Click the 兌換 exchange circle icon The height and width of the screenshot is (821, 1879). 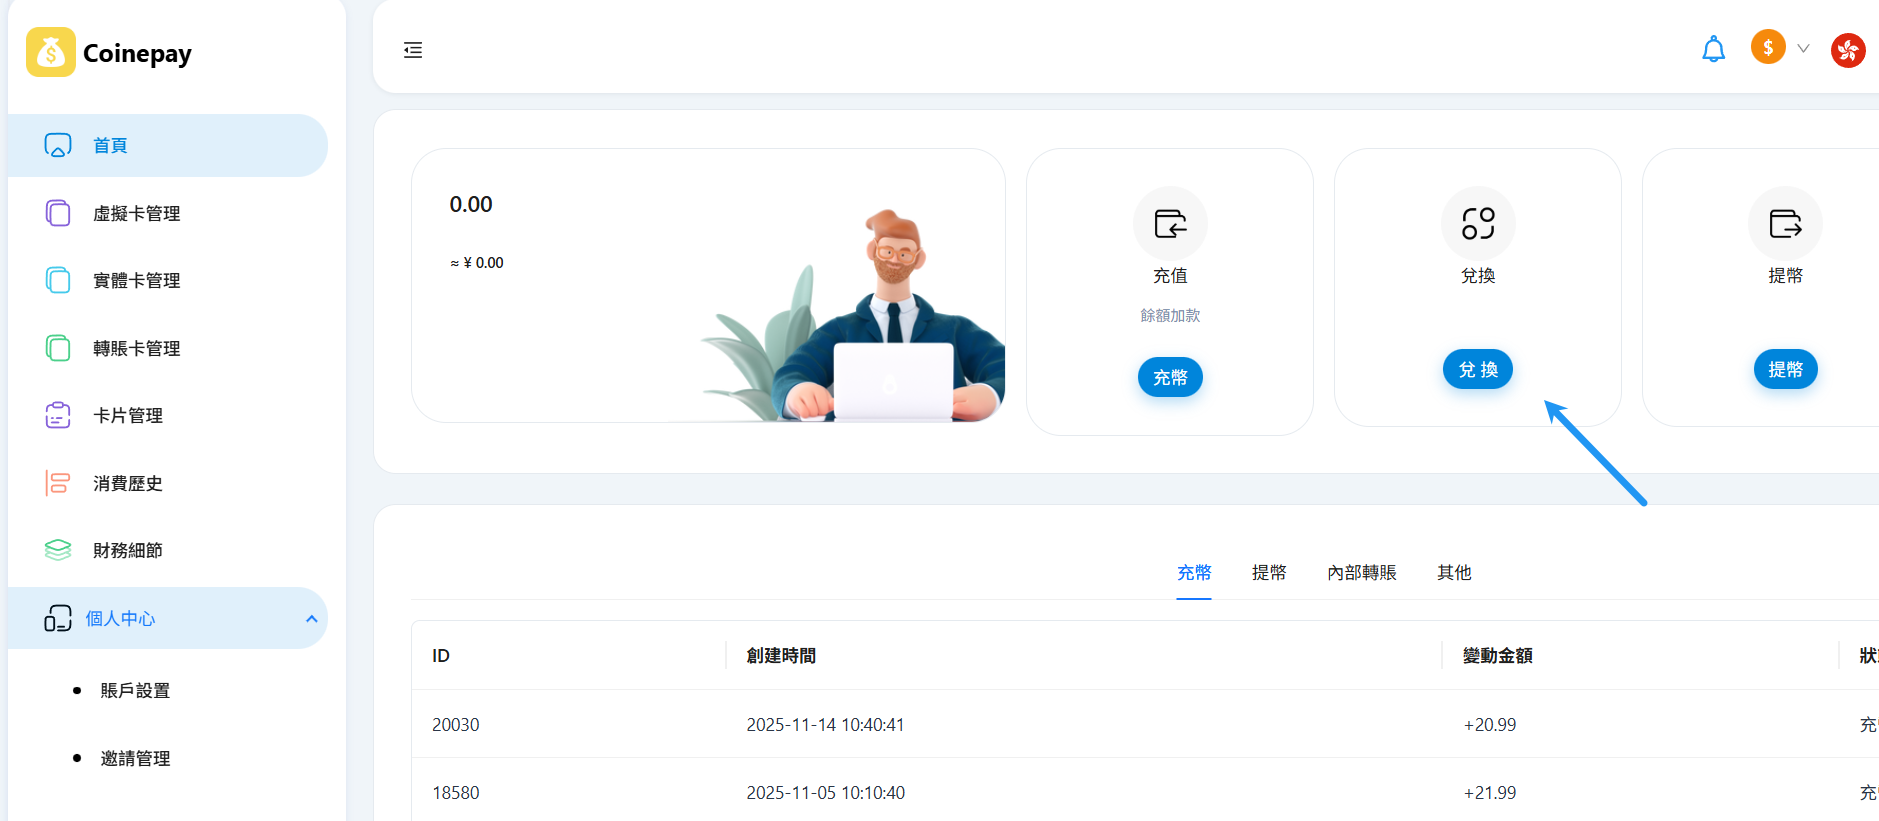(x=1478, y=223)
